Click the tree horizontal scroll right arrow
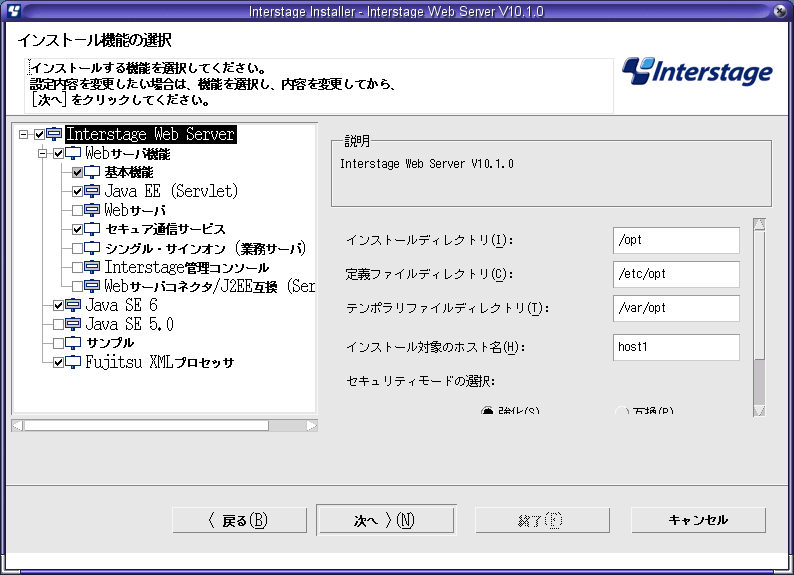The height and width of the screenshot is (575, 794). pyautogui.click(x=311, y=426)
